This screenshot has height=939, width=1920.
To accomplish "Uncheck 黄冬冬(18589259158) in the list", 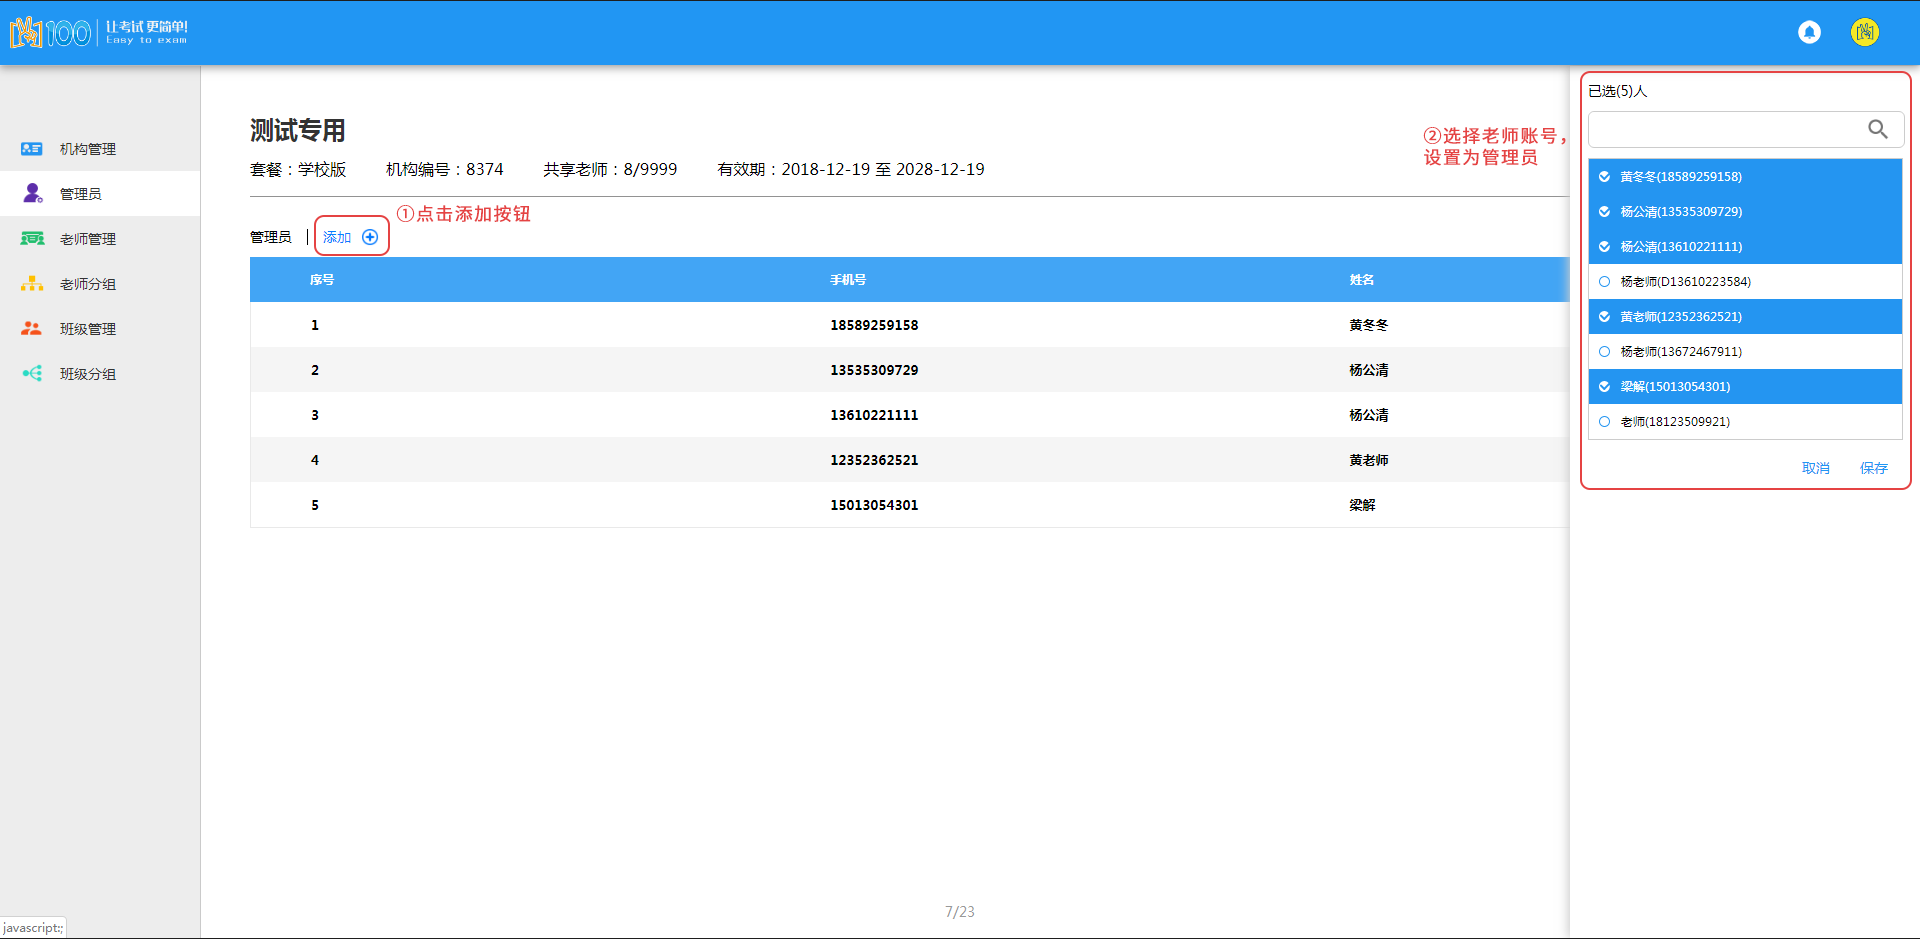I will [x=1604, y=177].
